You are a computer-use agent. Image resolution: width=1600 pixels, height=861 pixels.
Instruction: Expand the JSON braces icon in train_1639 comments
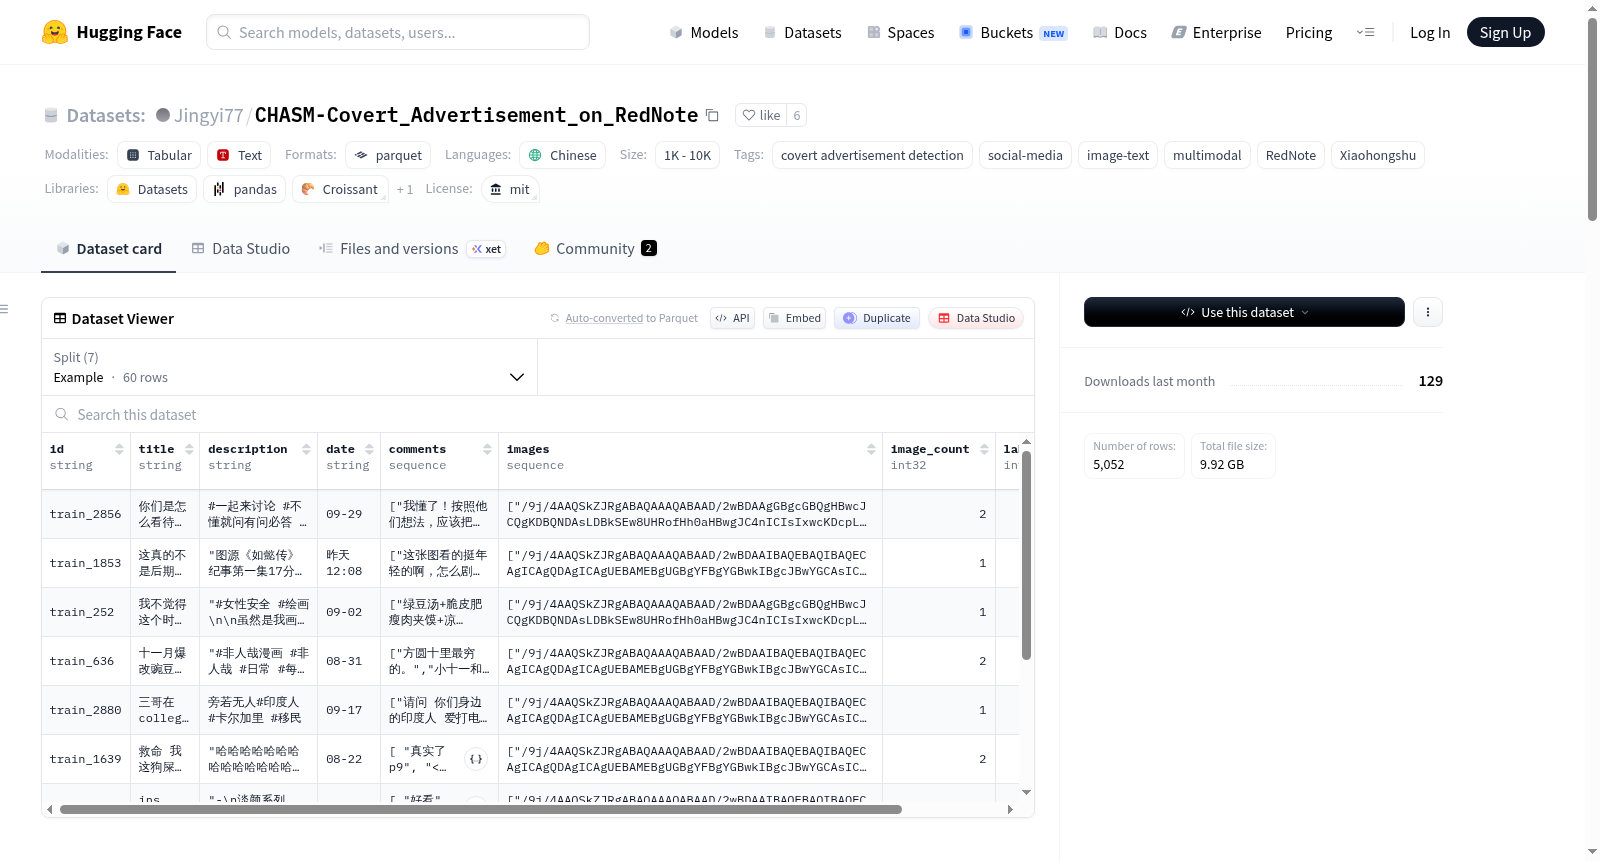coord(476,759)
